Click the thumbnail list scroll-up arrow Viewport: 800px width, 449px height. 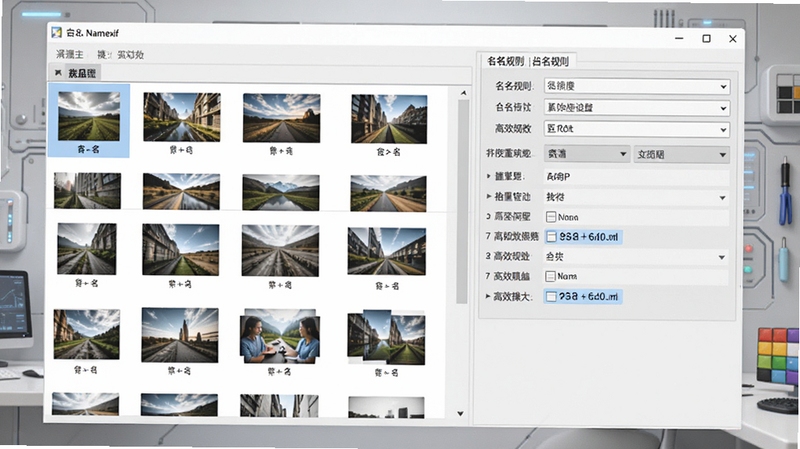pyautogui.click(x=463, y=93)
